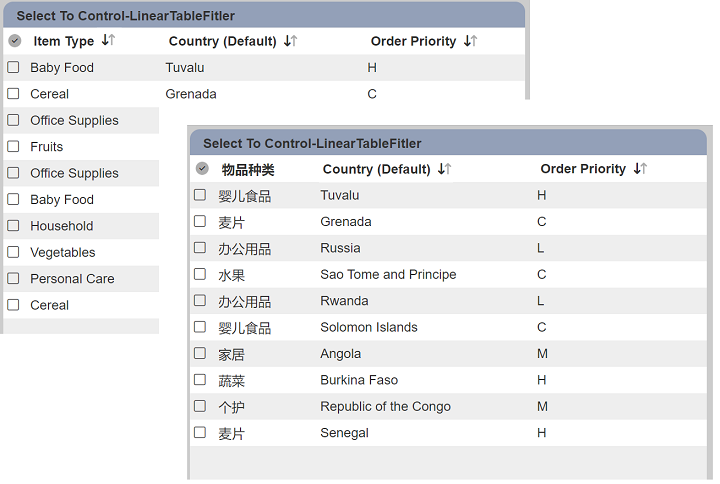This screenshot has width=720, height=484.
Task: Click the lower table's title bar
Action: [448, 143]
